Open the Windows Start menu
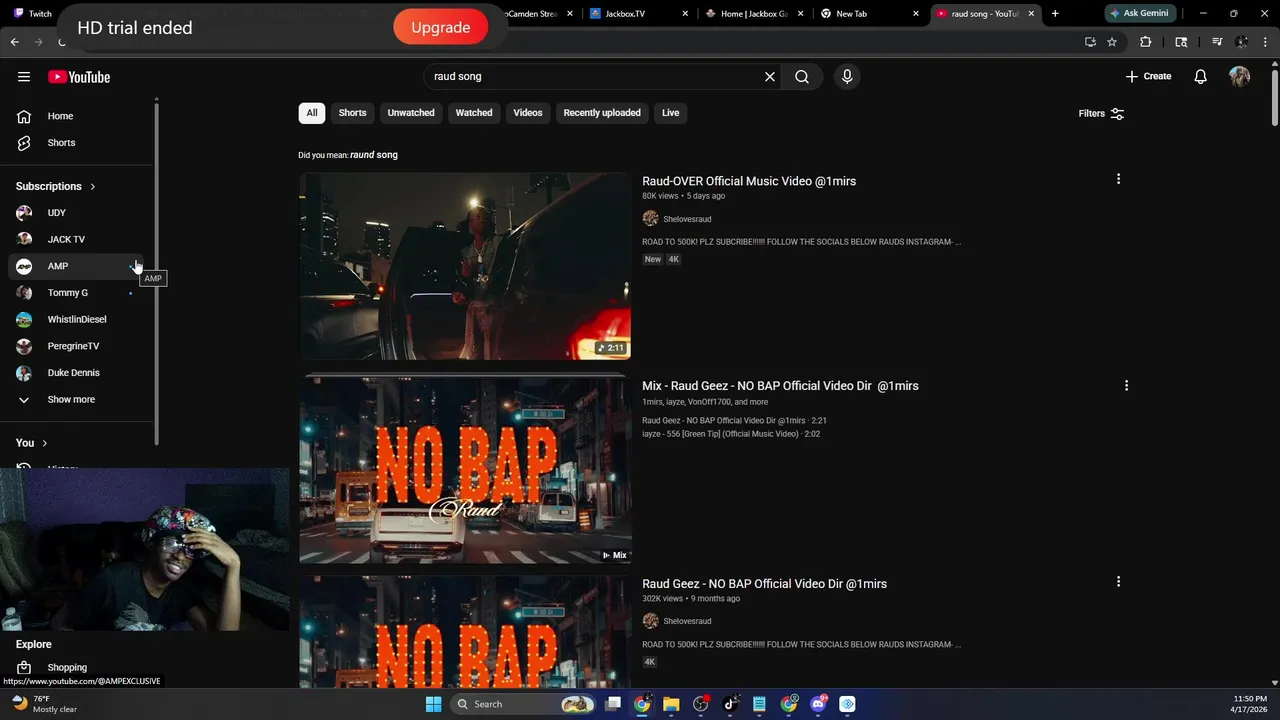The height and width of the screenshot is (720, 1280). coord(433,704)
